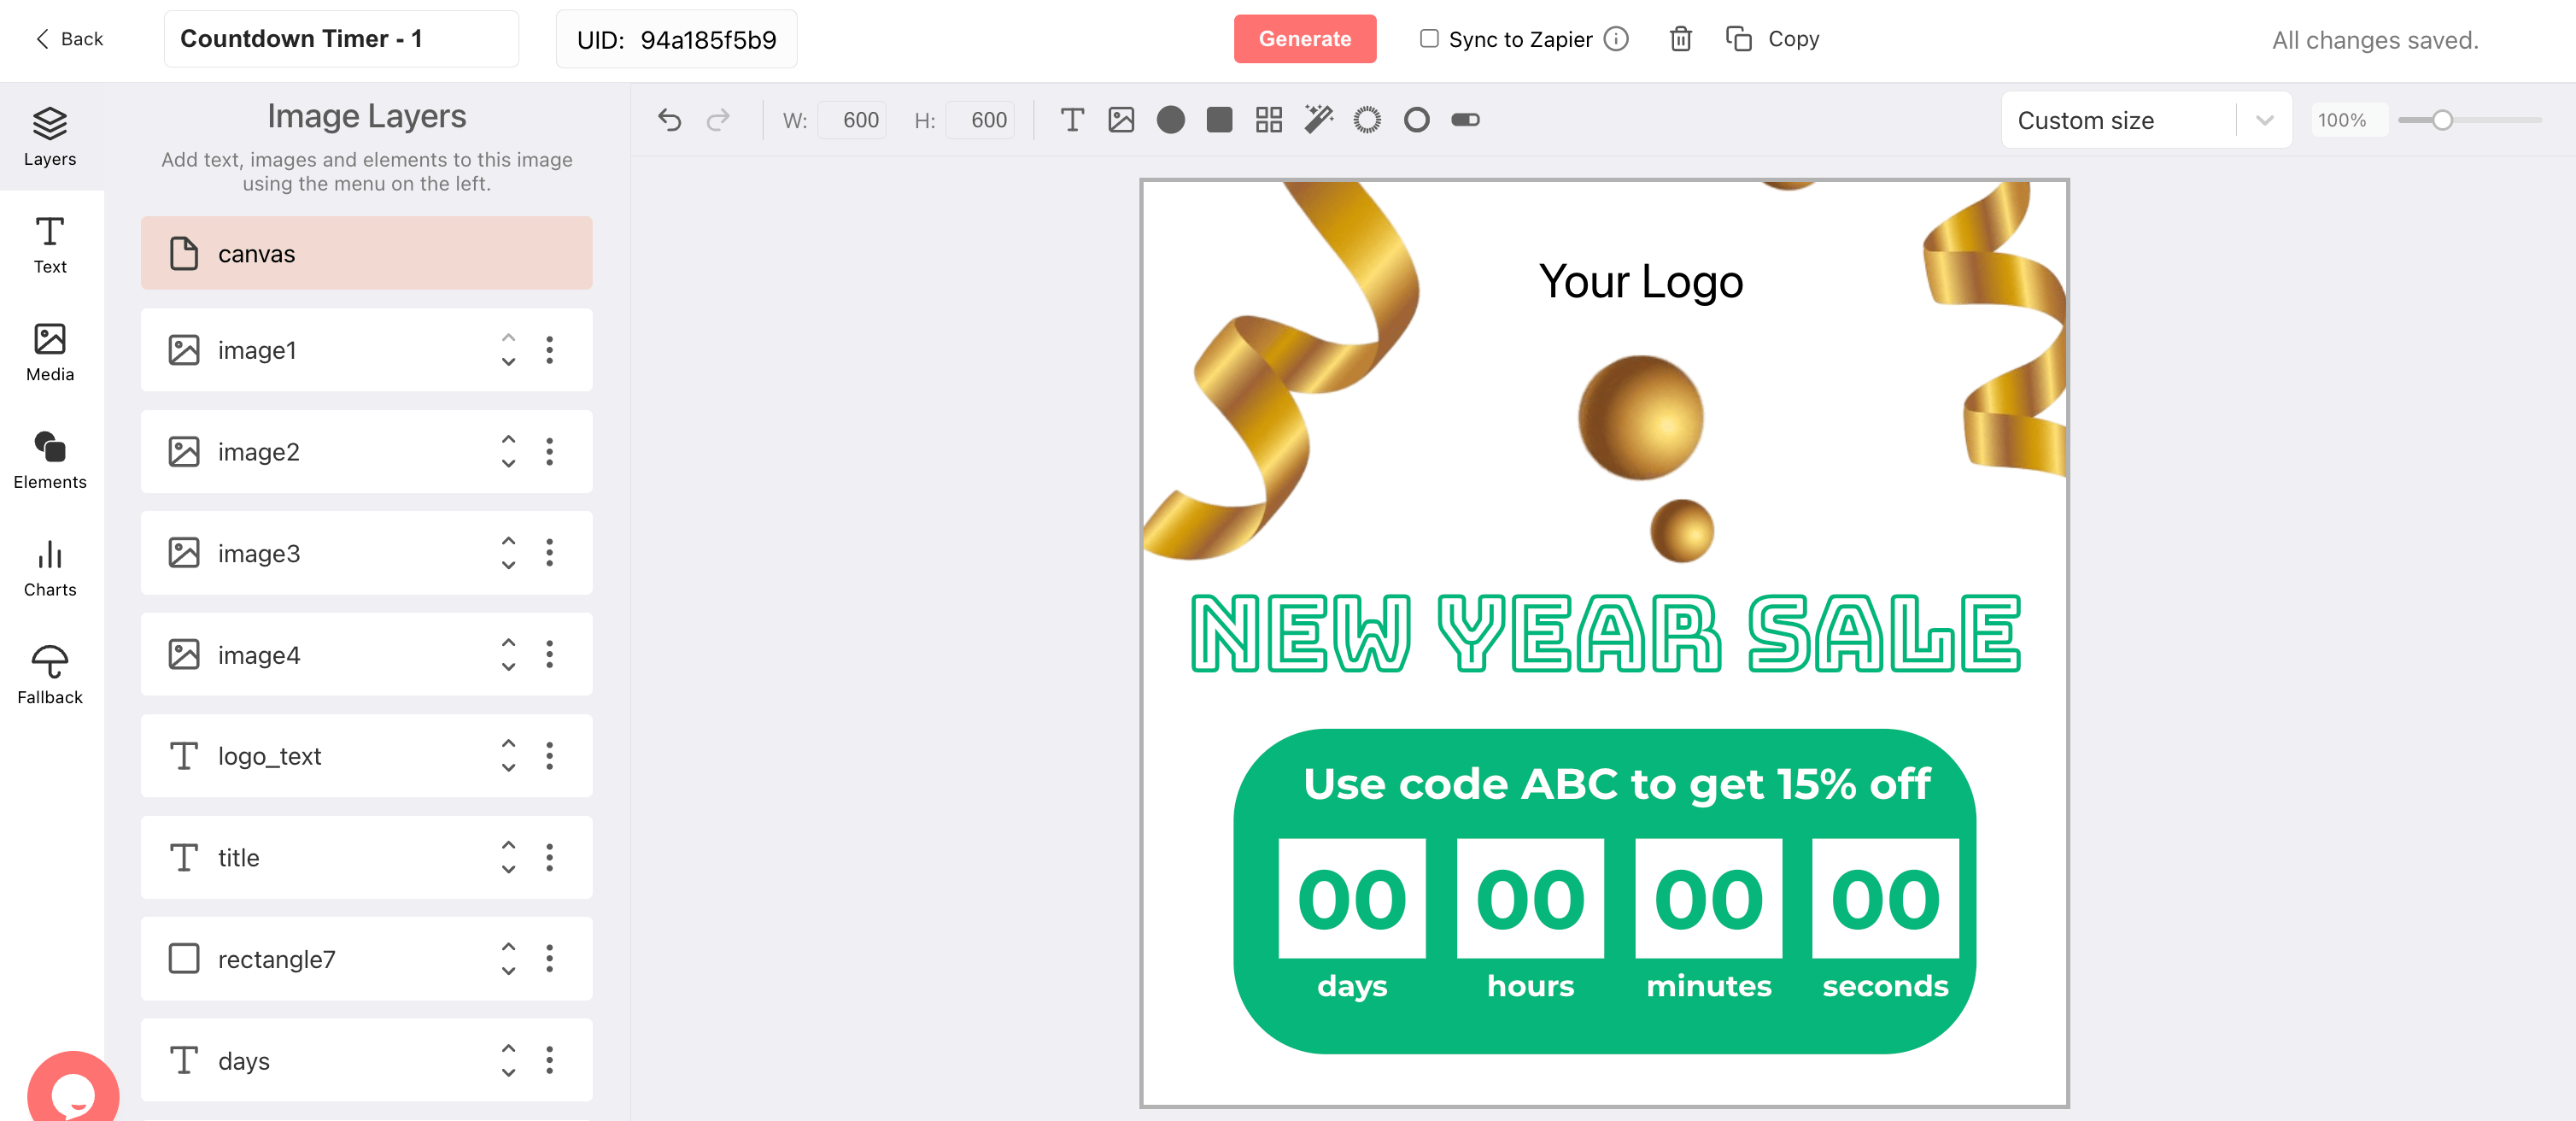Open options menu for logo_text layer
This screenshot has width=2576, height=1121.
coord(549,756)
